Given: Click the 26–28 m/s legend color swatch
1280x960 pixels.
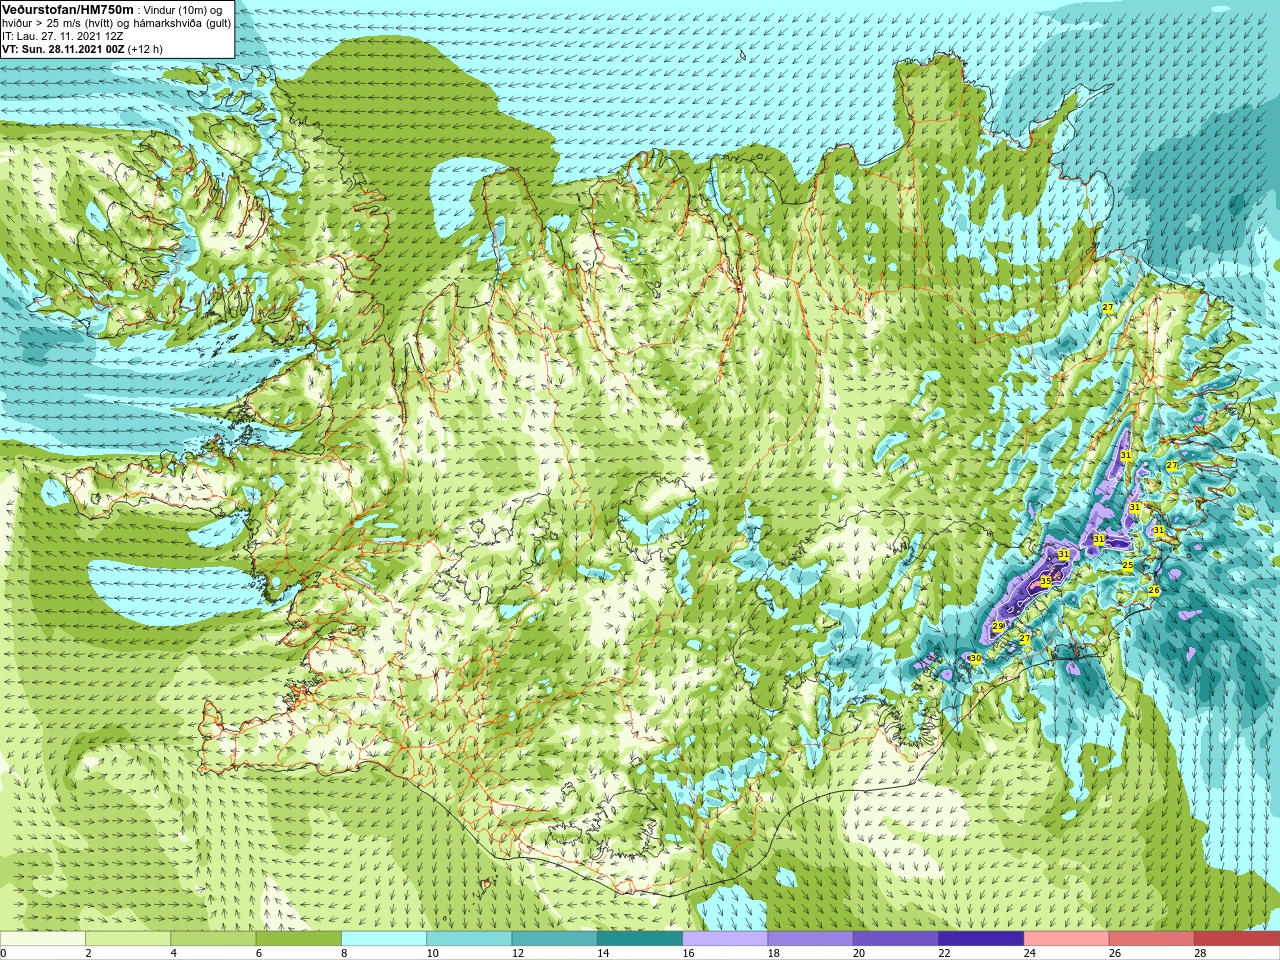Looking at the screenshot, I should 1152,939.
